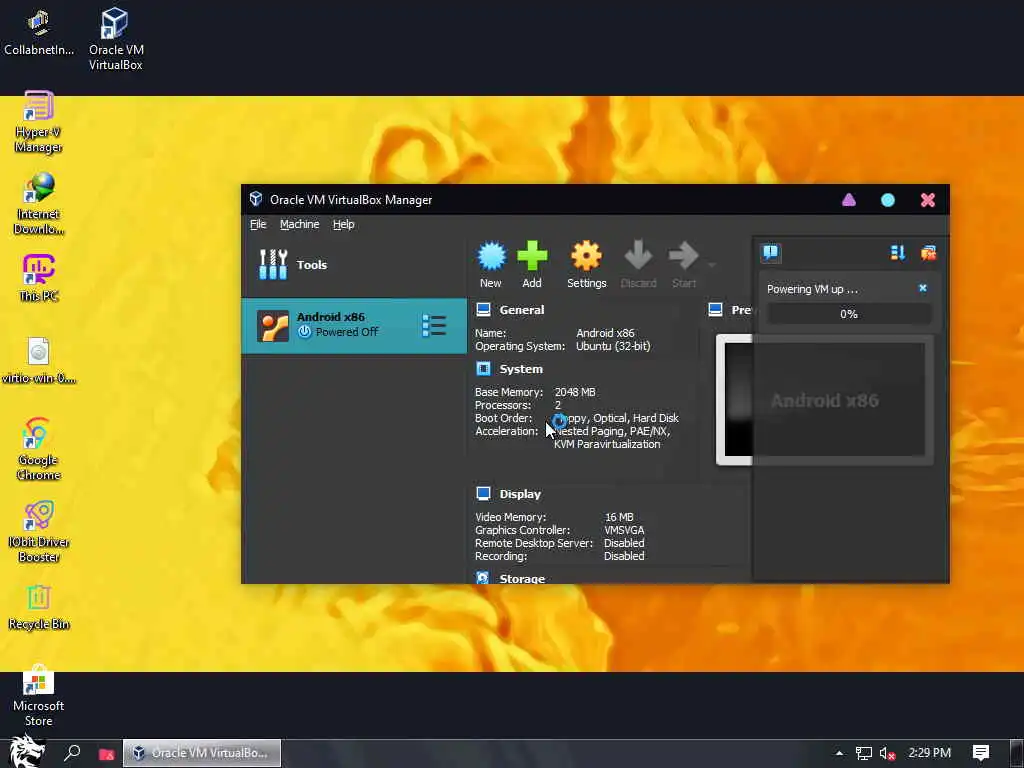Click the Tools wrench icon
The image size is (1024, 768).
coord(273,264)
